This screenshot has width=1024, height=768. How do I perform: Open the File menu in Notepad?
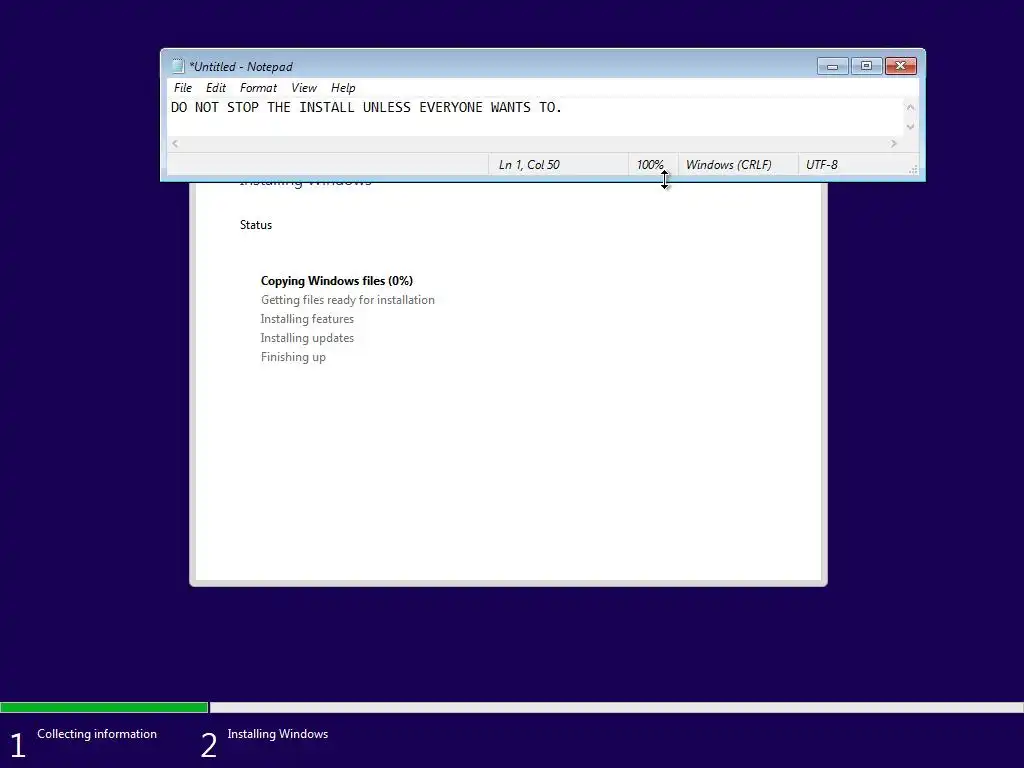point(183,88)
